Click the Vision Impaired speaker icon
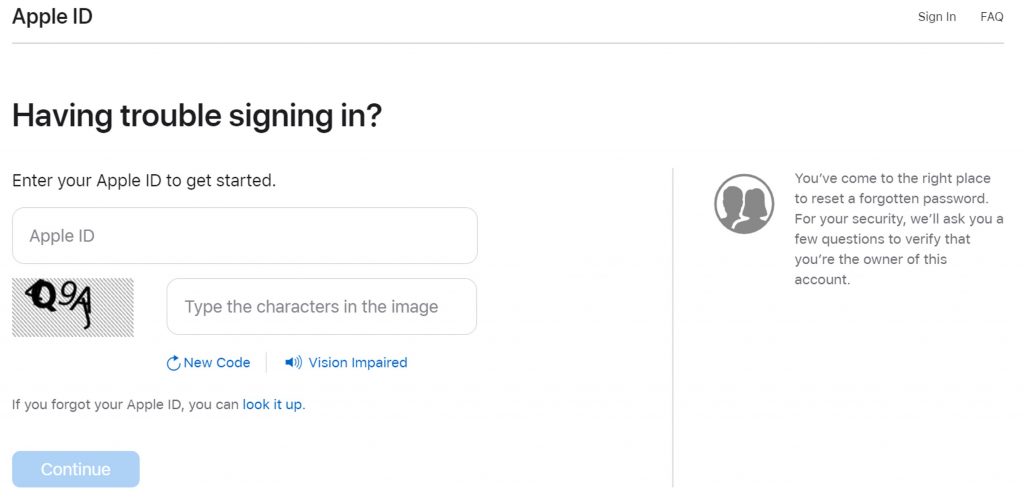 click(x=293, y=363)
